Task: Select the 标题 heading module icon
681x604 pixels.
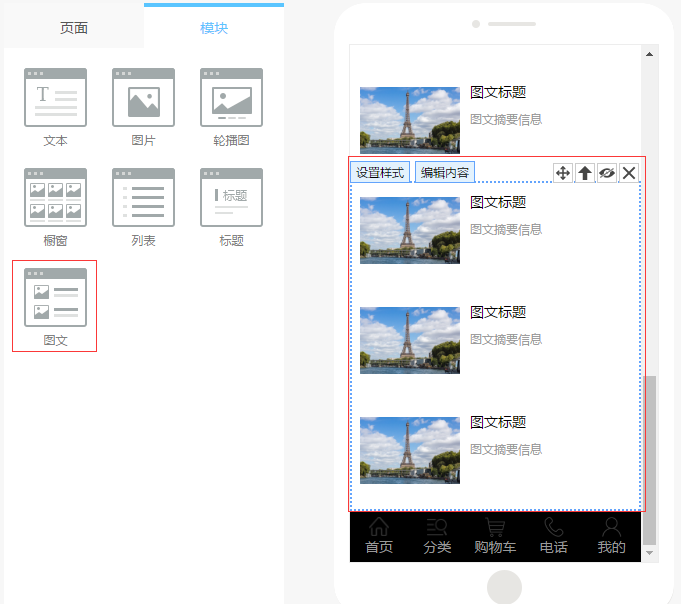Action: 231,198
